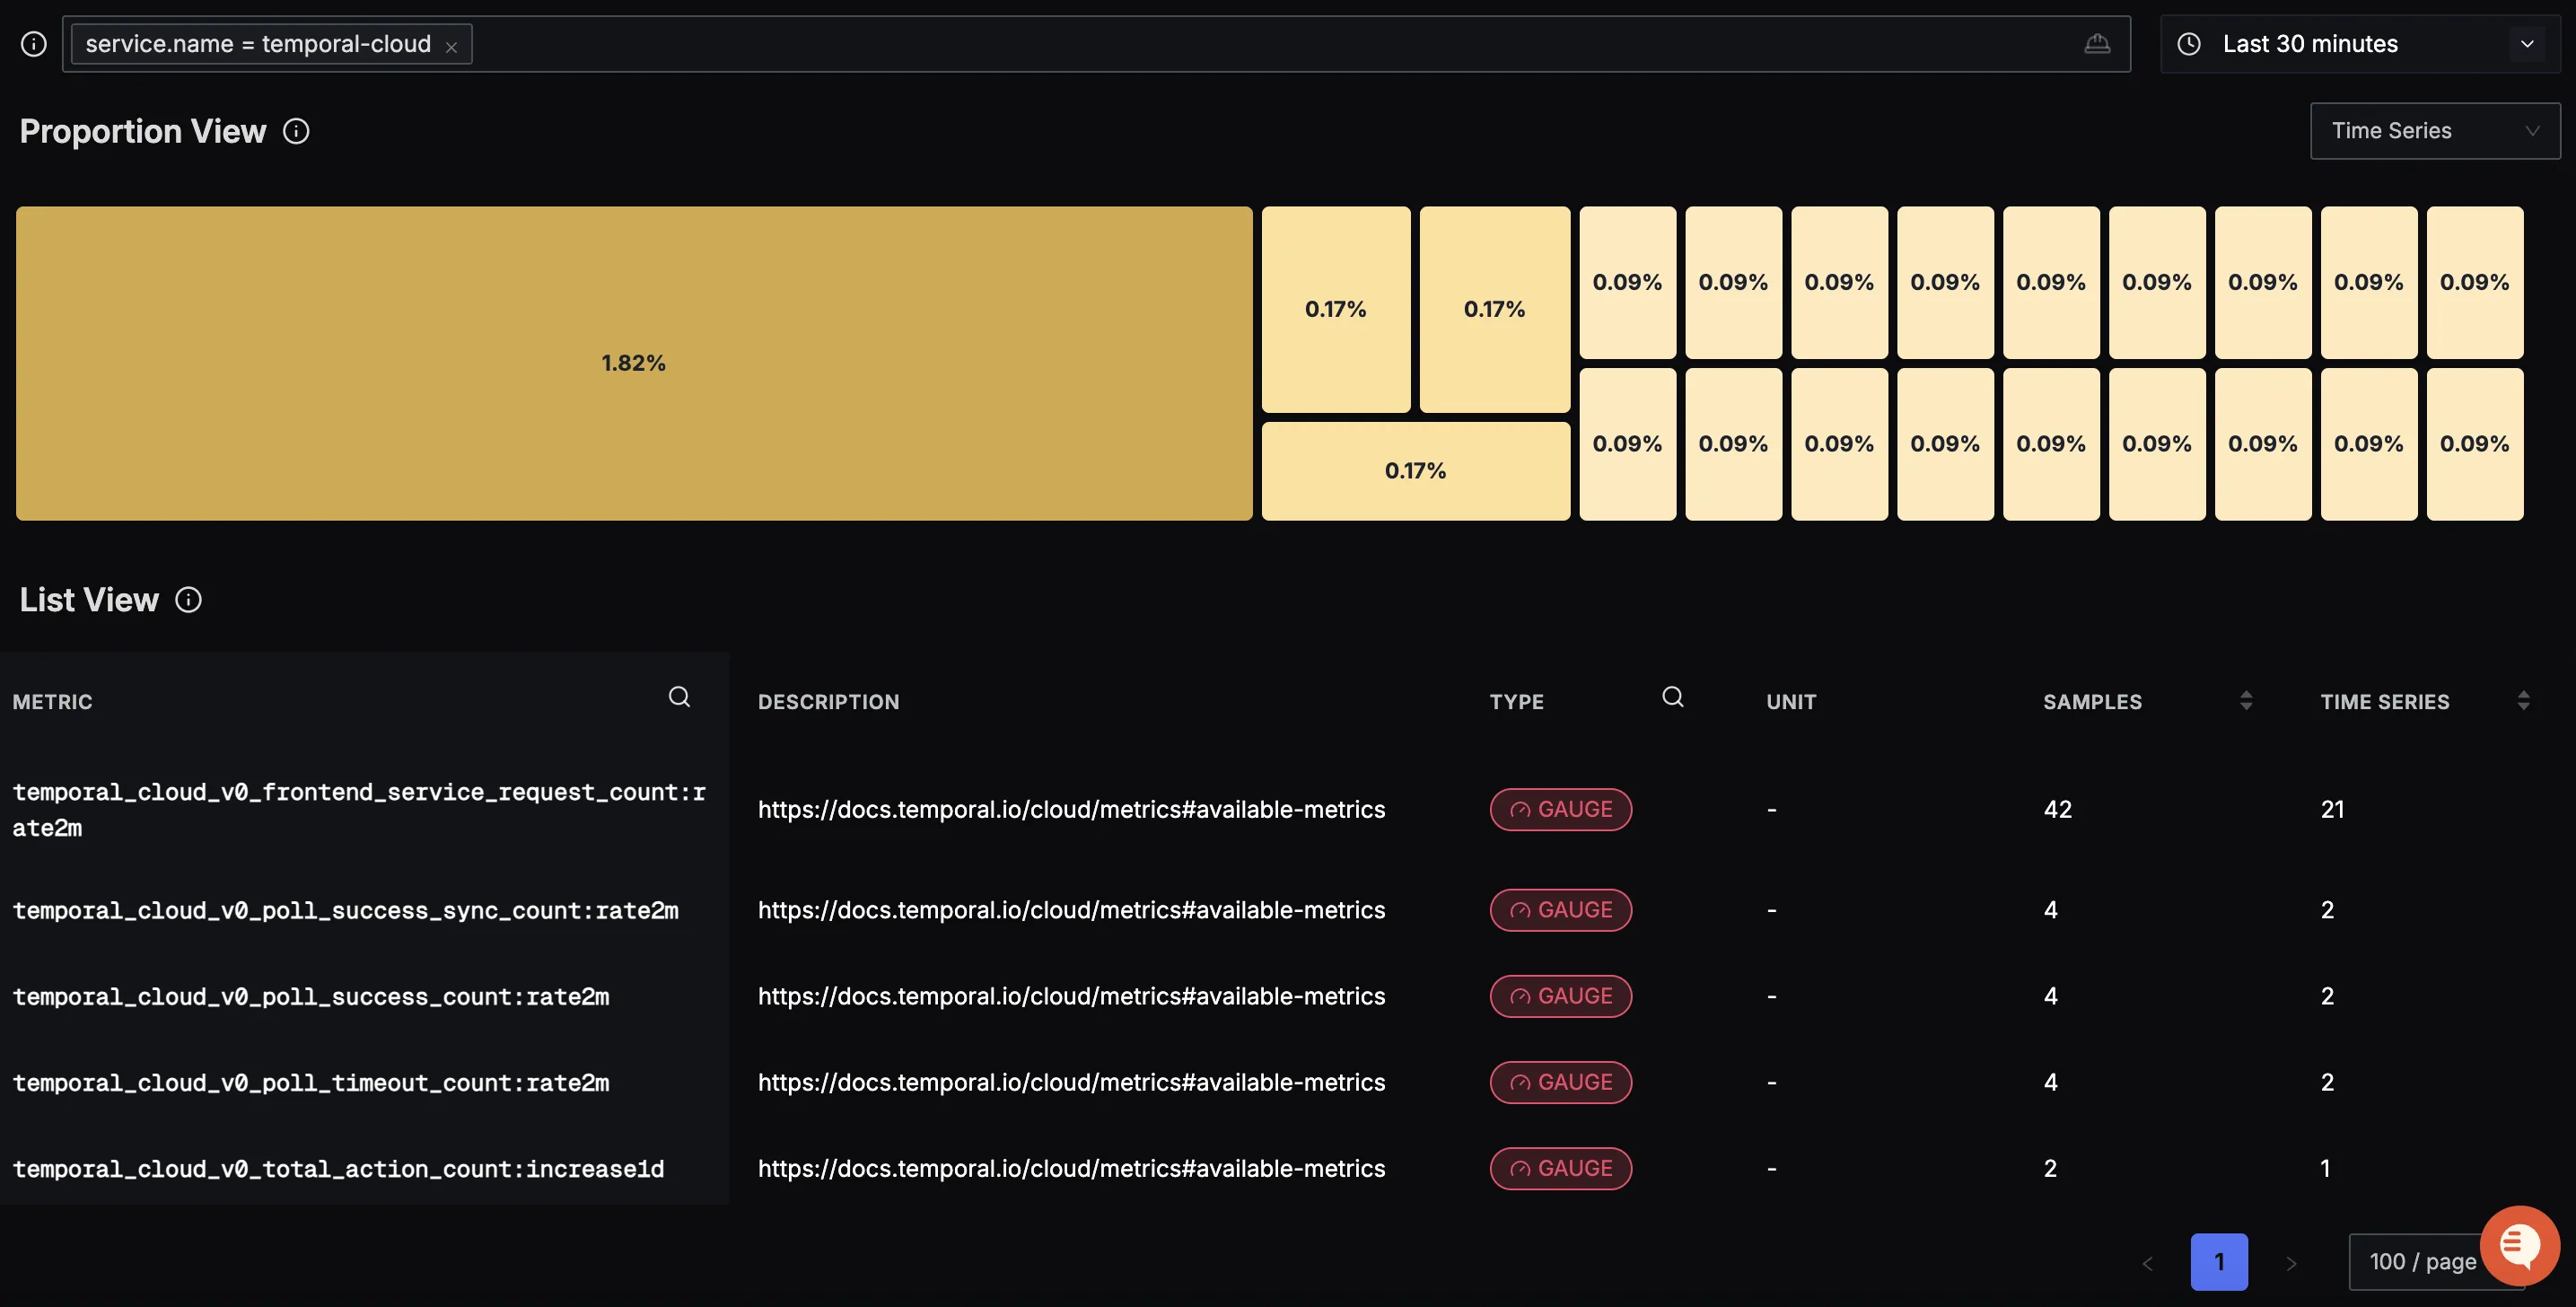Open the available-metrics documentation link
Image resolution: width=2576 pixels, height=1307 pixels.
click(x=1071, y=810)
